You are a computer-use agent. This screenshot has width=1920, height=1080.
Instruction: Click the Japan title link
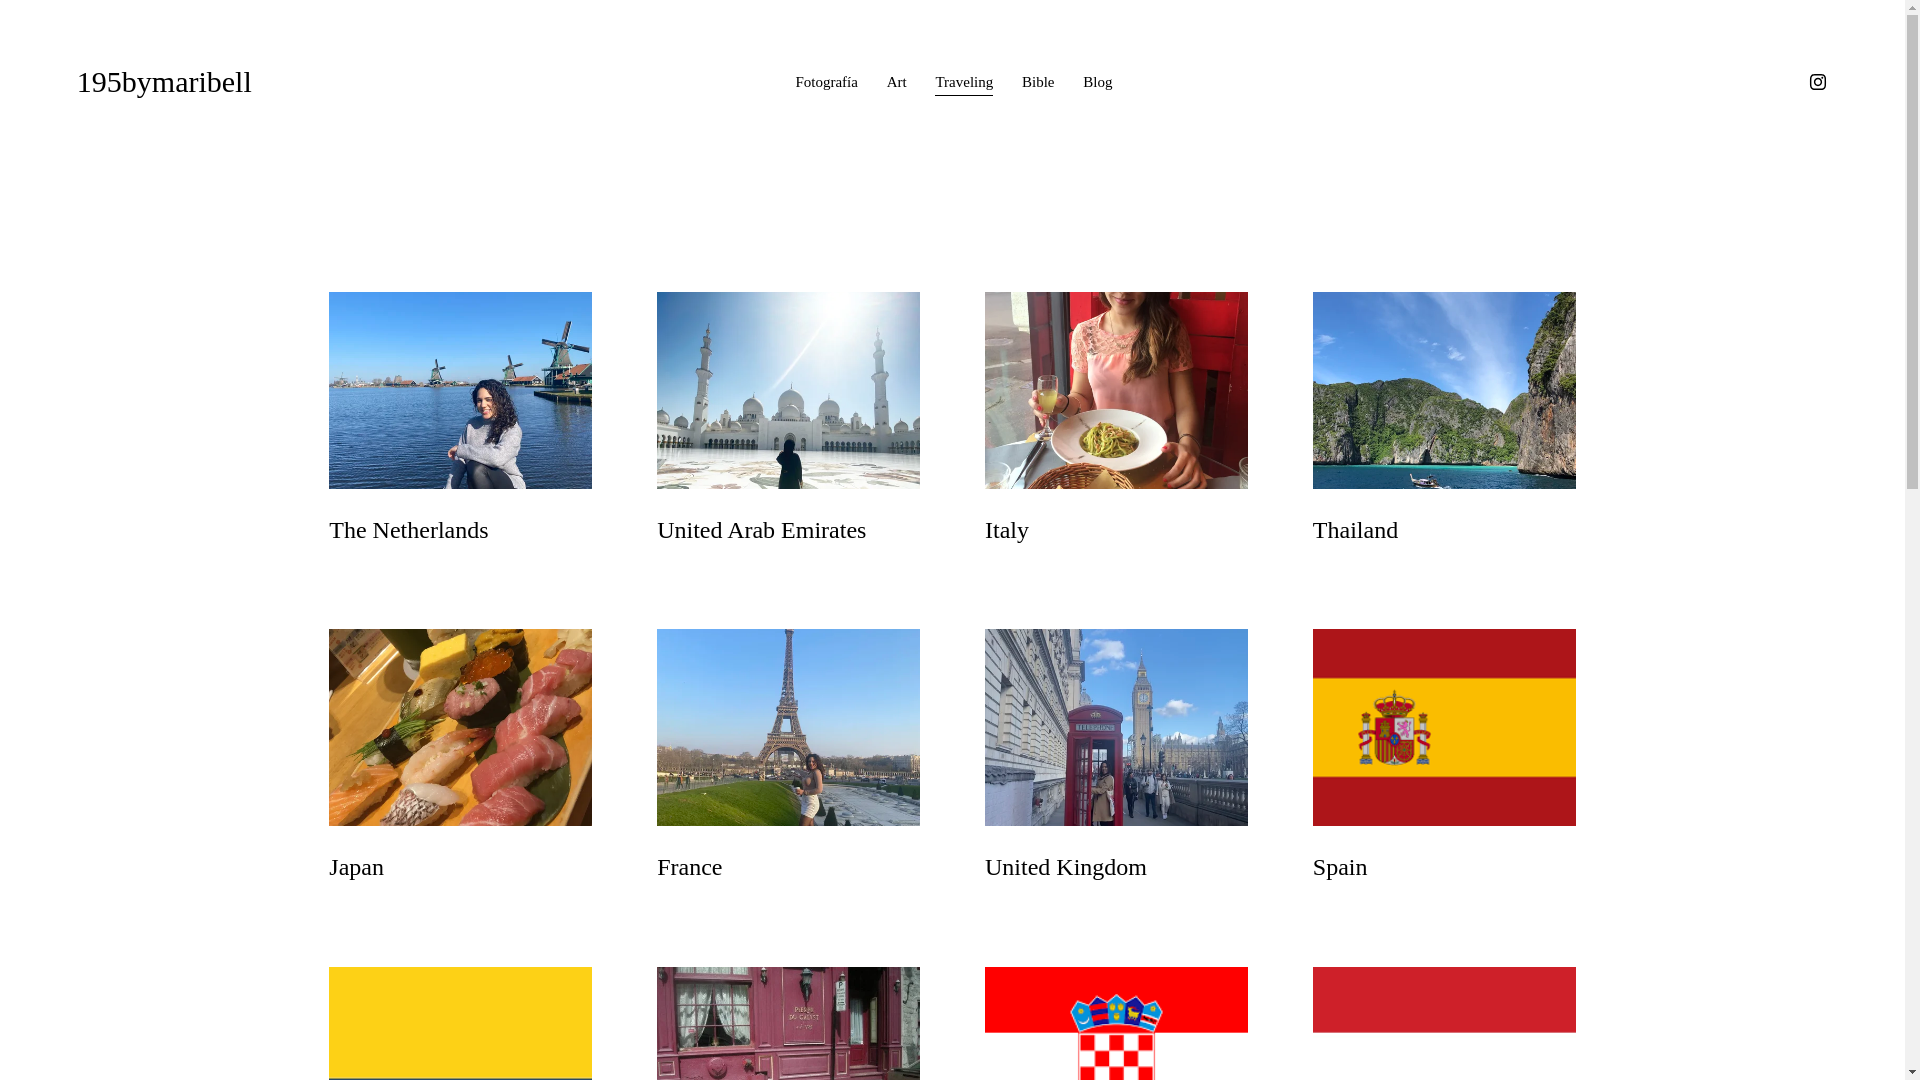click(356, 867)
